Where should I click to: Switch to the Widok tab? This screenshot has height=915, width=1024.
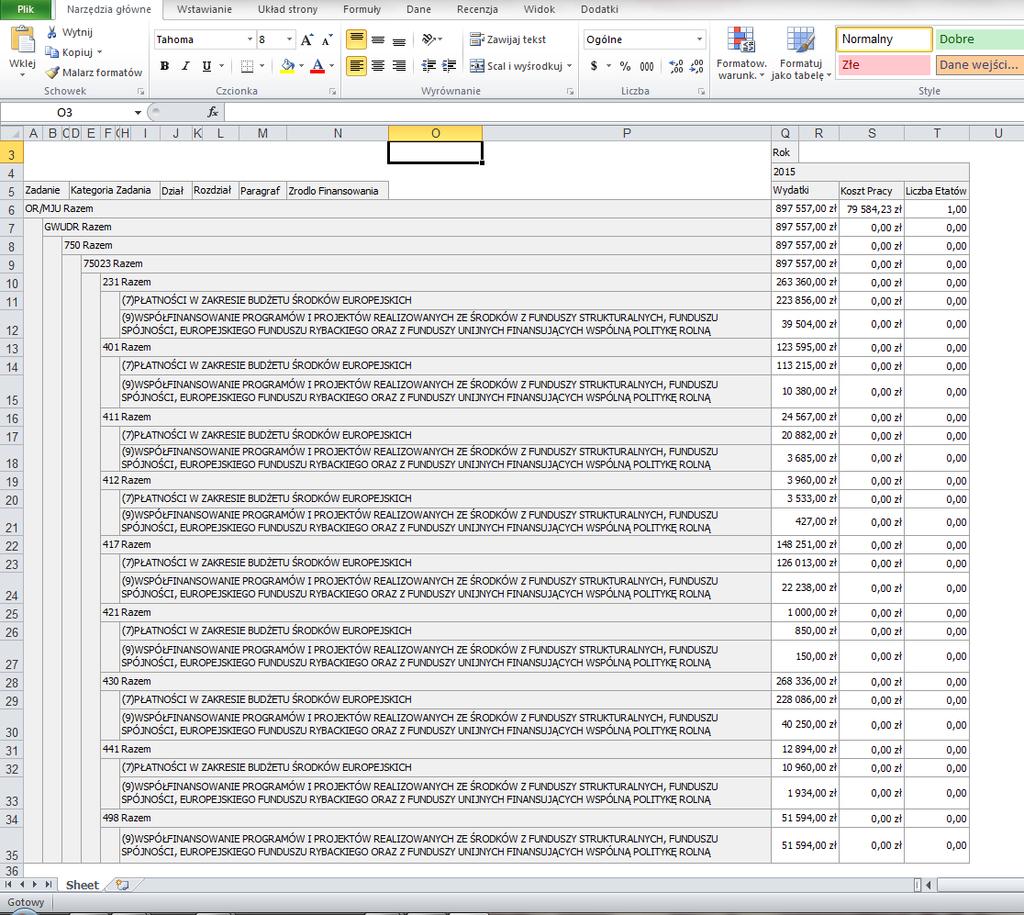tap(539, 9)
